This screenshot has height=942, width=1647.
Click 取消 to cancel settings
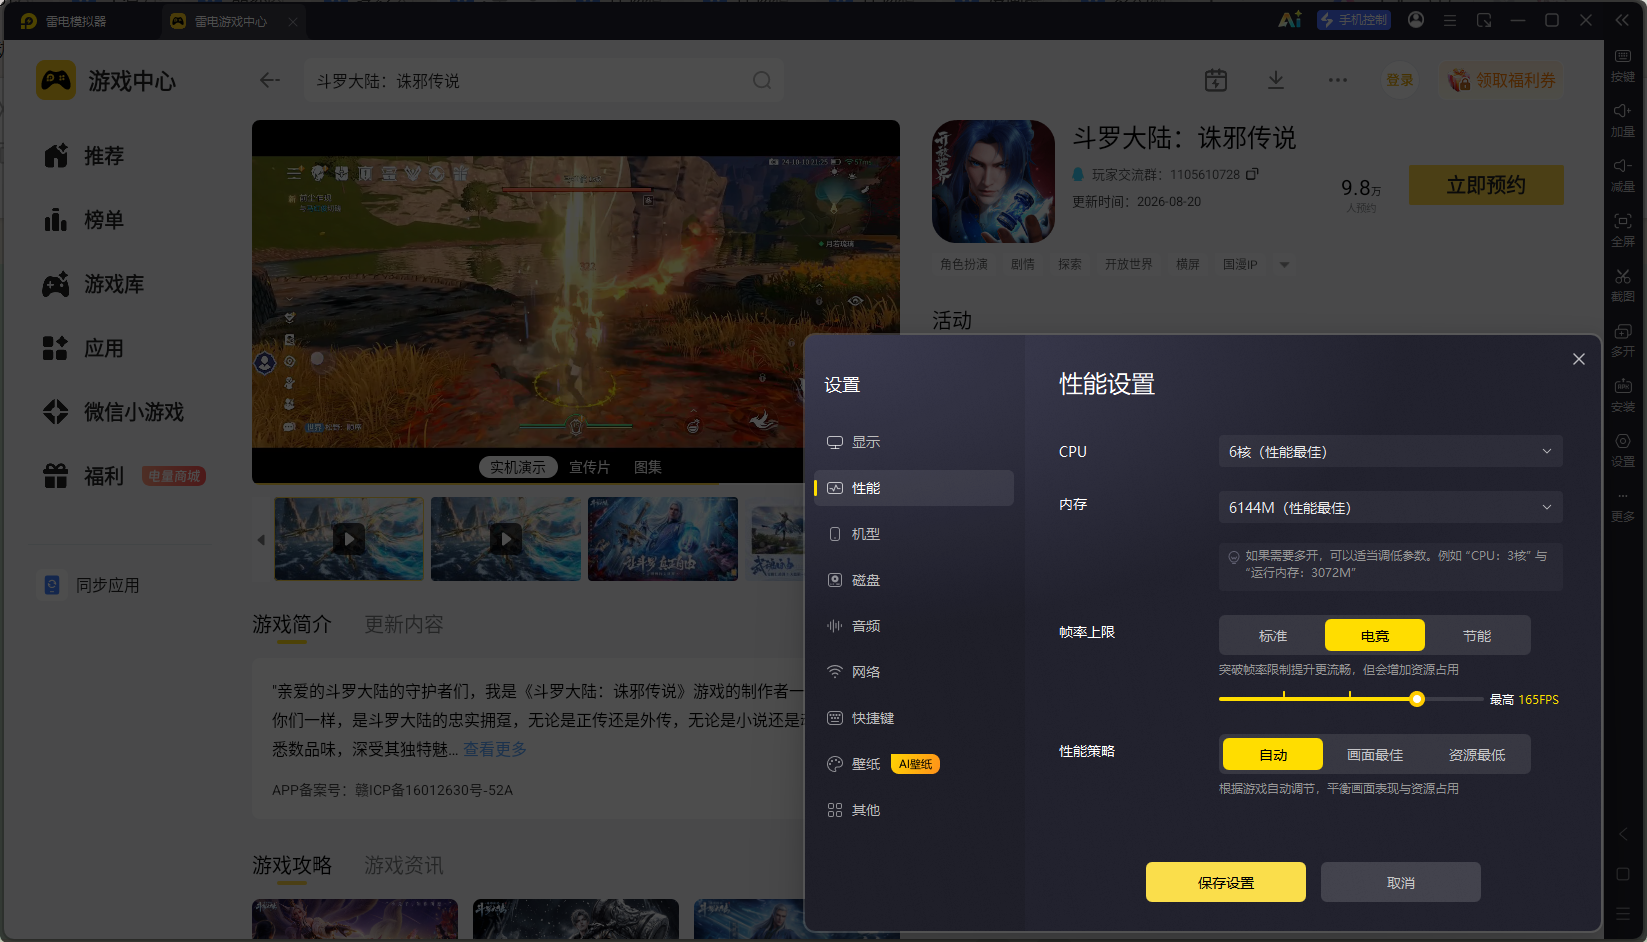1401,882
